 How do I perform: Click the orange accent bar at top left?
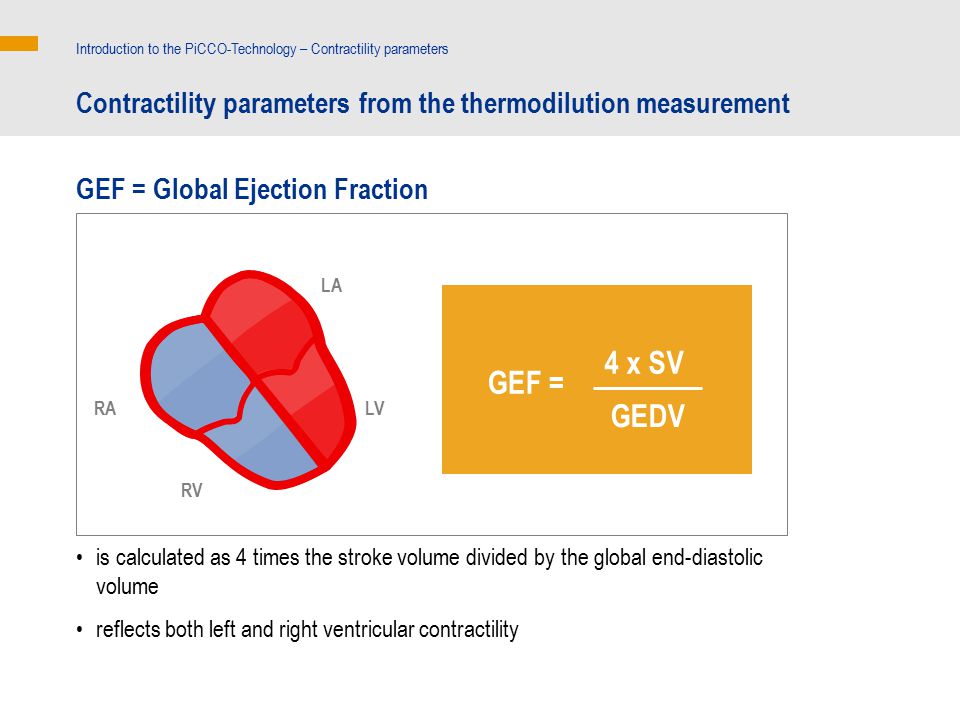click(19, 43)
